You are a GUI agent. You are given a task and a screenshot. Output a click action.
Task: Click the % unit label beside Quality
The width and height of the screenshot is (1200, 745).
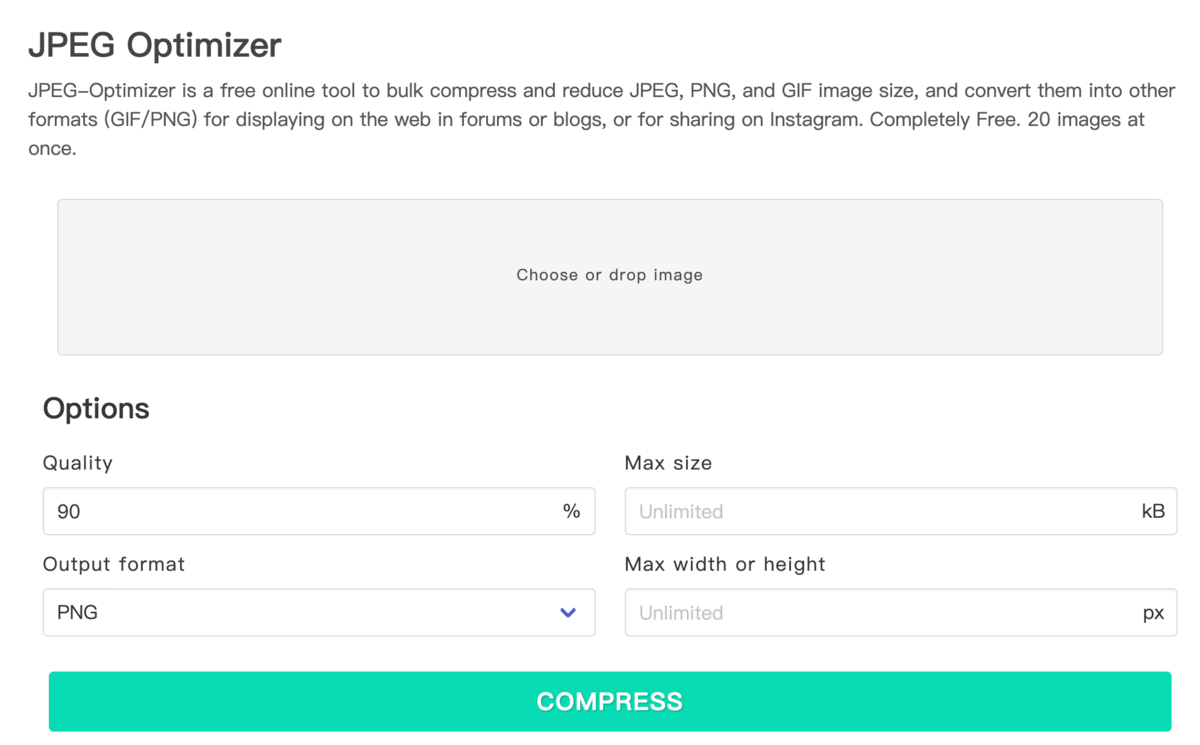point(571,511)
